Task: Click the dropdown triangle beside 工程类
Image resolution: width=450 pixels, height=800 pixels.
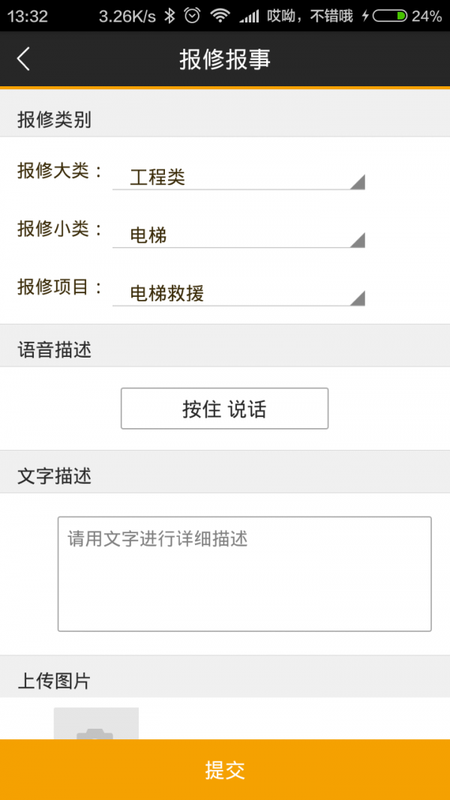Action: [358, 182]
